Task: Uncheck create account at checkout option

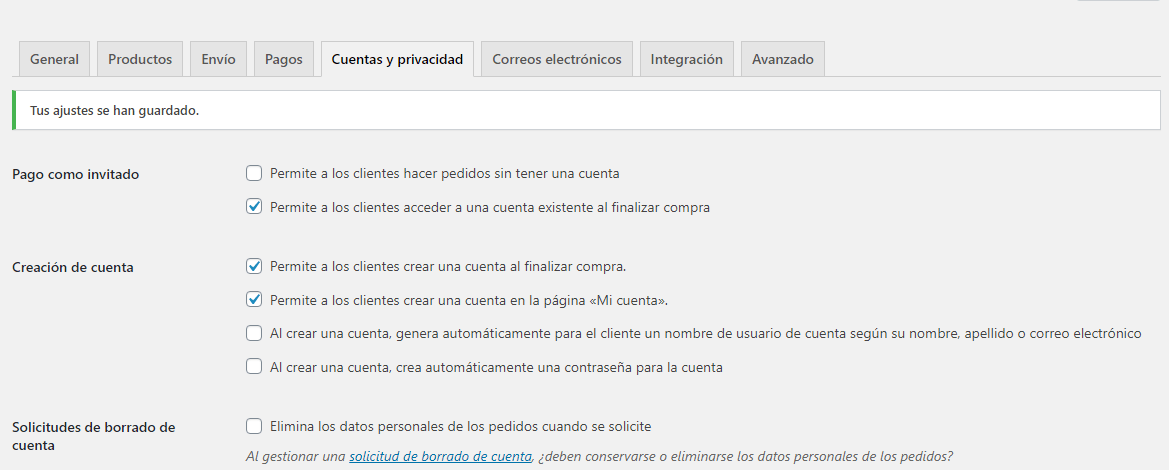Action: [x=254, y=266]
